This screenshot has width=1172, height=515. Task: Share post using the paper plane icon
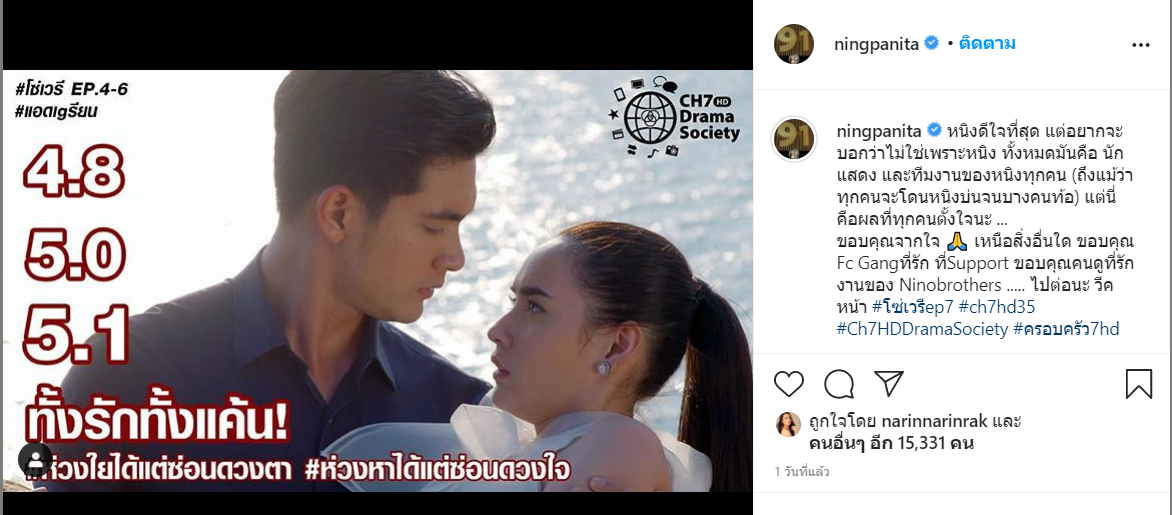click(889, 383)
